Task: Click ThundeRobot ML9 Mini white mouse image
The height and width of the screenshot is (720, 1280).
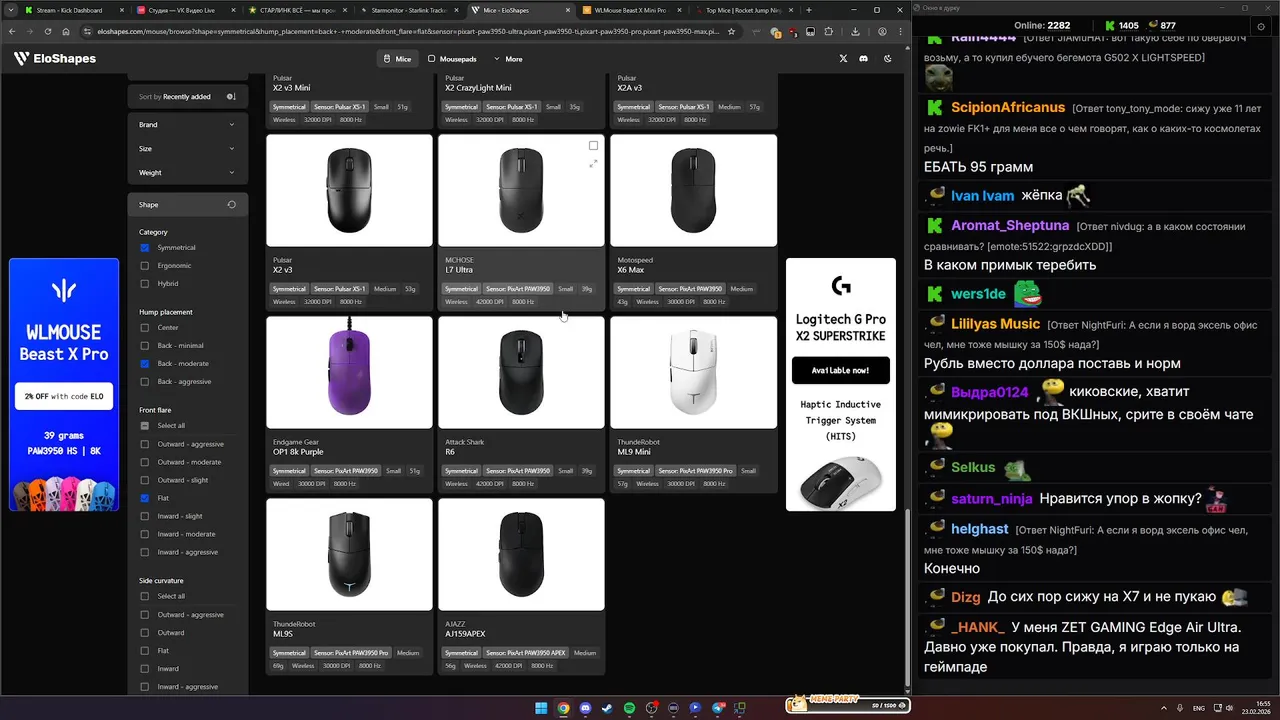Action: click(693, 372)
